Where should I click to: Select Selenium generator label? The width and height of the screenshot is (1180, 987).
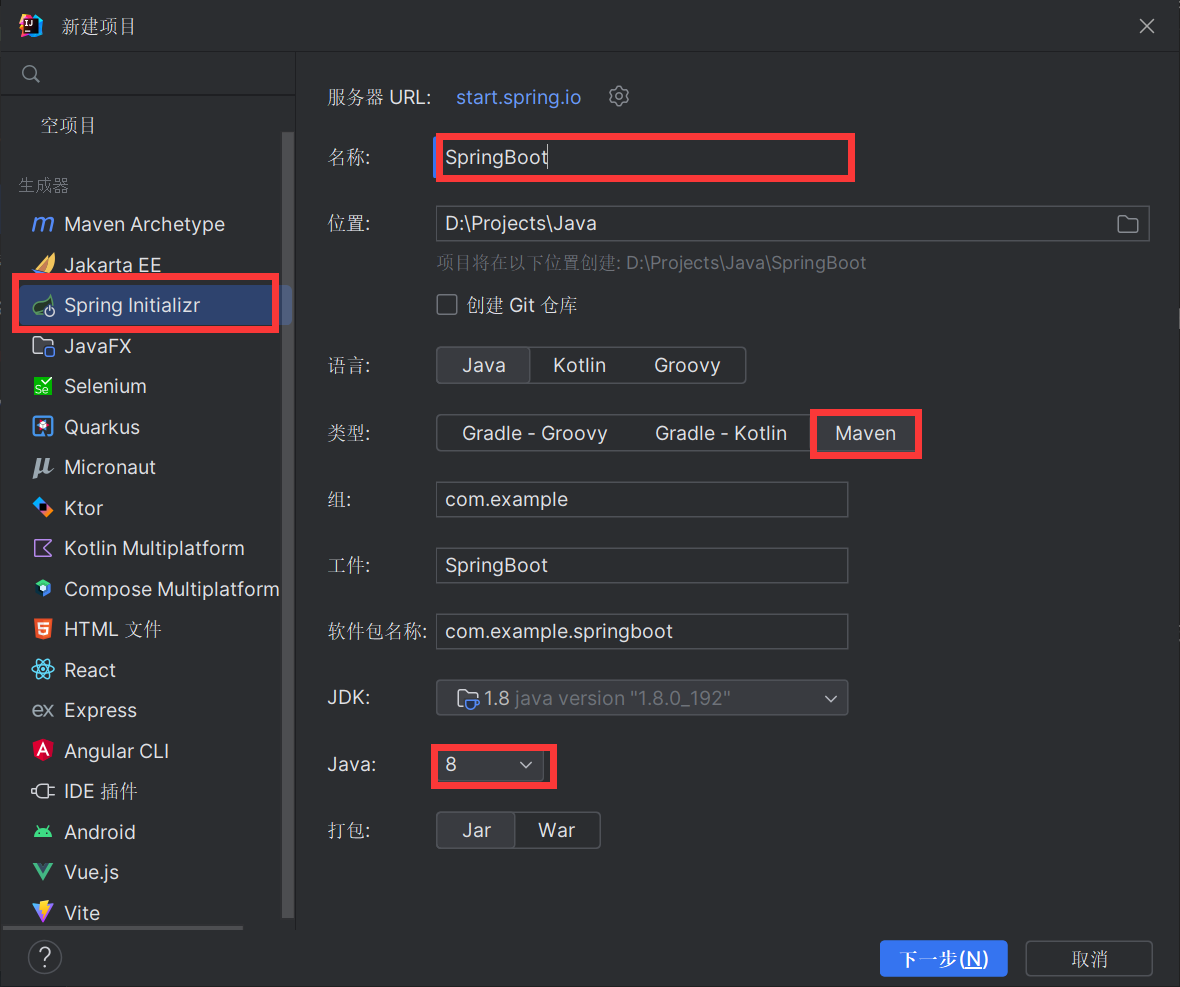[x=105, y=387]
